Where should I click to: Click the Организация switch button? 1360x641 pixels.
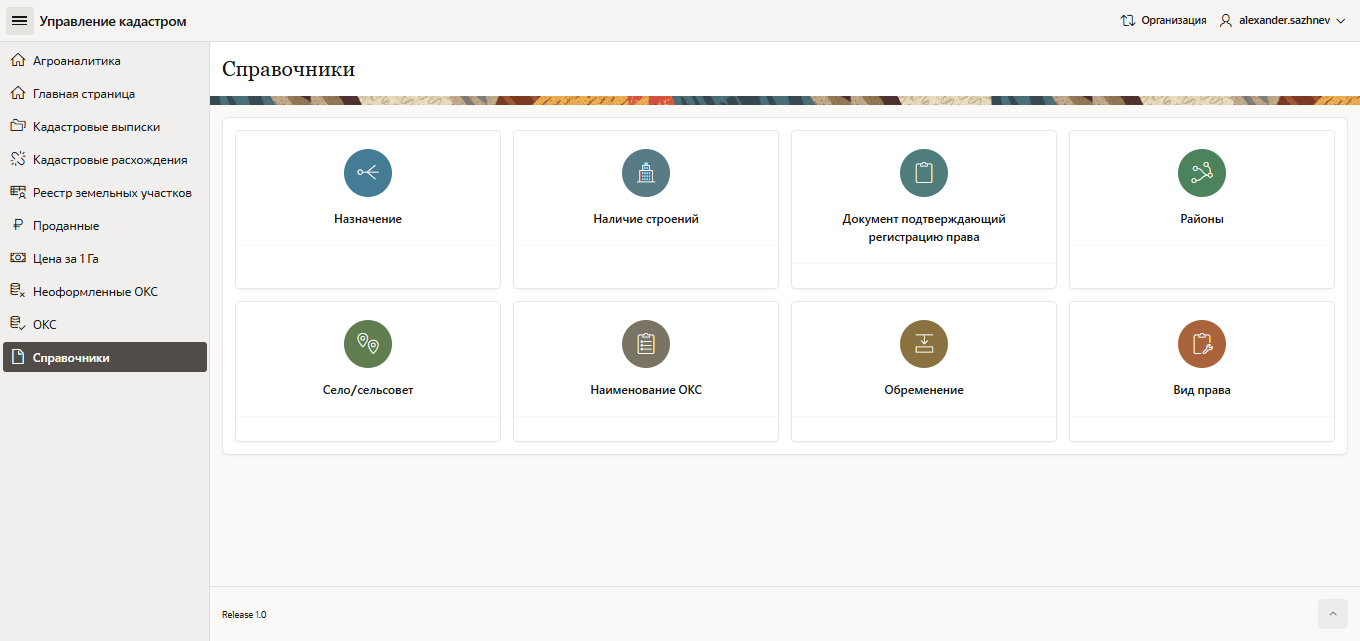(1163, 20)
